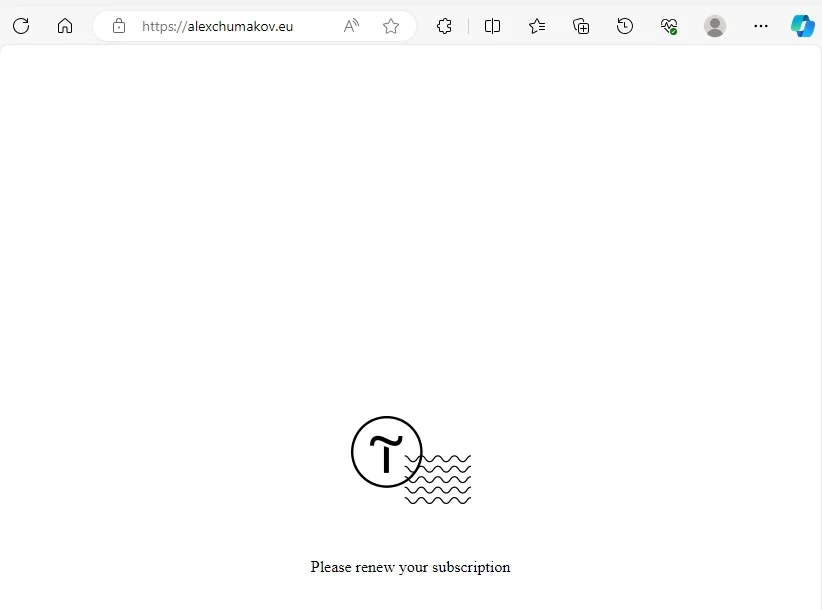Open the Collections panel

click(x=581, y=26)
